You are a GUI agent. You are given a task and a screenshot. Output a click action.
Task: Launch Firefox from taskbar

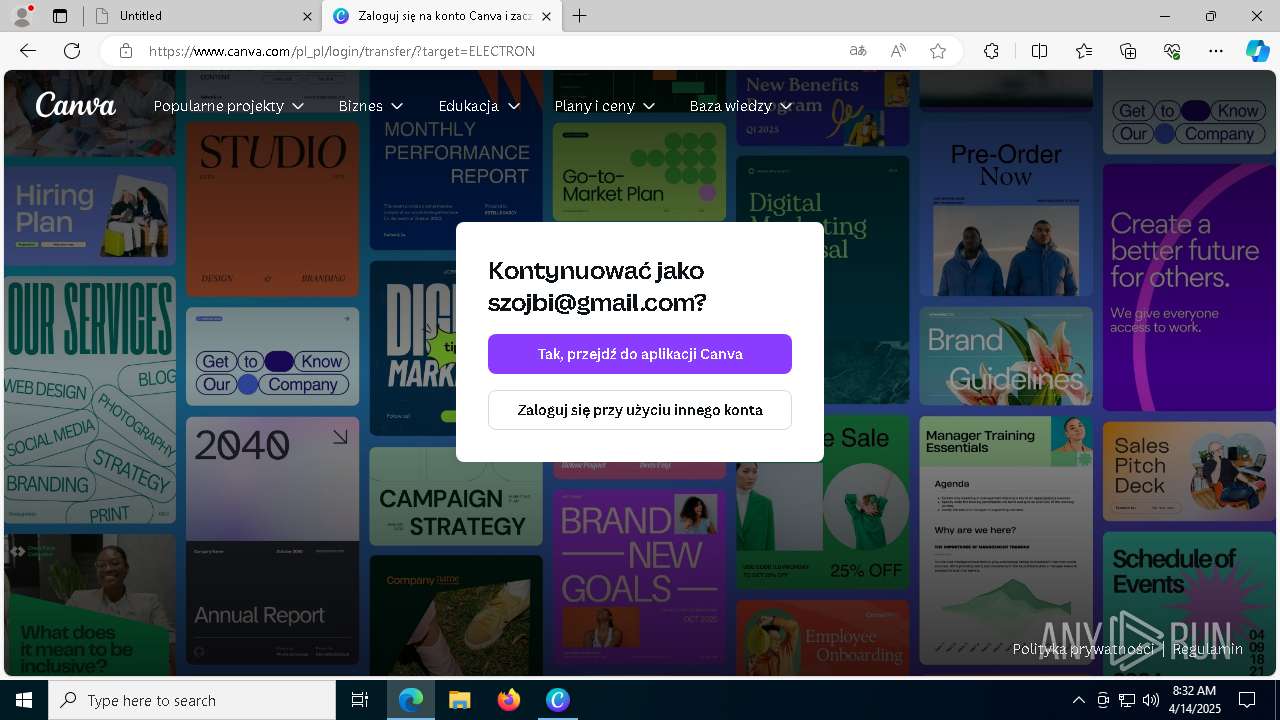pyautogui.click(x=509, y=700)
